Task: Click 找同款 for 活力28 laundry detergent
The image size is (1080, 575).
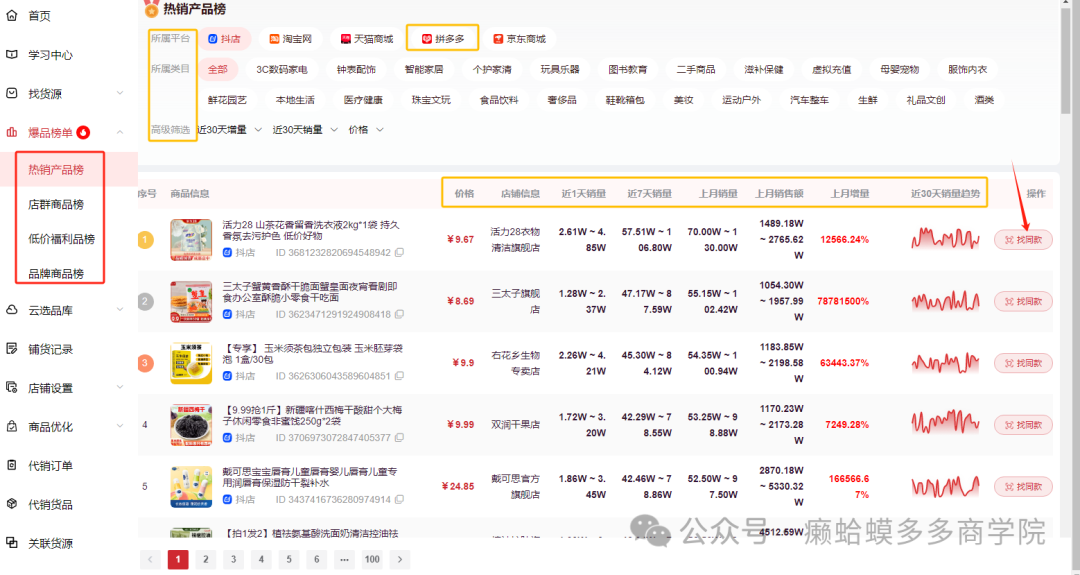Action: [x=1023, y=240]
